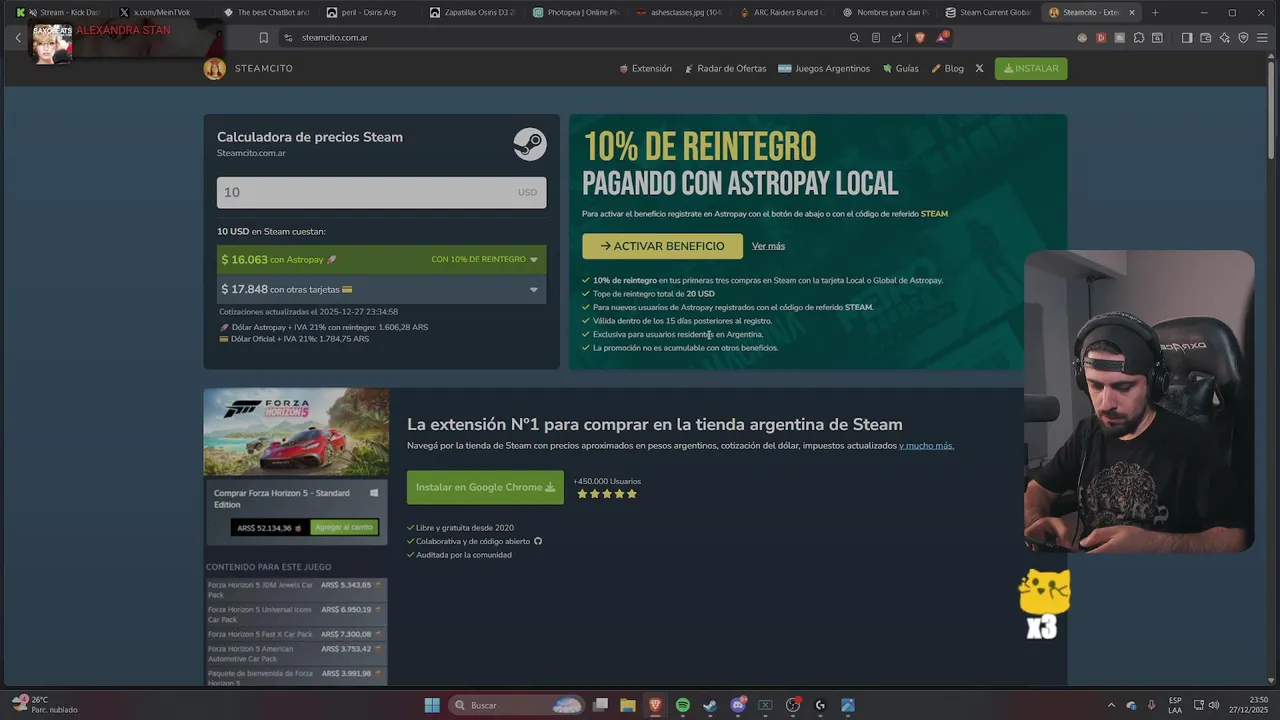Open the 'y mucho más.' link

pos(926,446)
